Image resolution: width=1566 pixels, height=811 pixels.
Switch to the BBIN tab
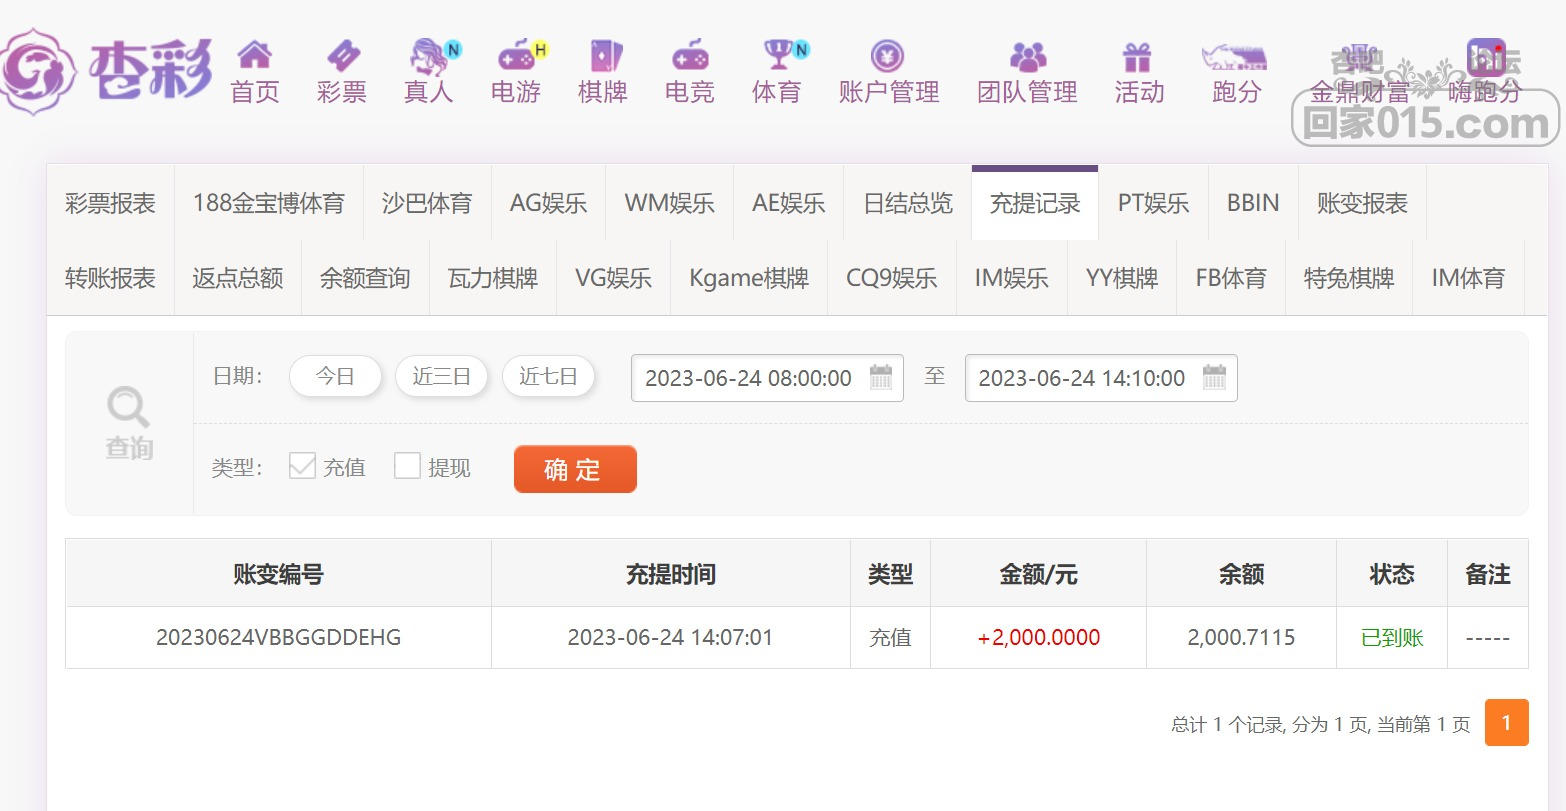tap(1253, 204)
